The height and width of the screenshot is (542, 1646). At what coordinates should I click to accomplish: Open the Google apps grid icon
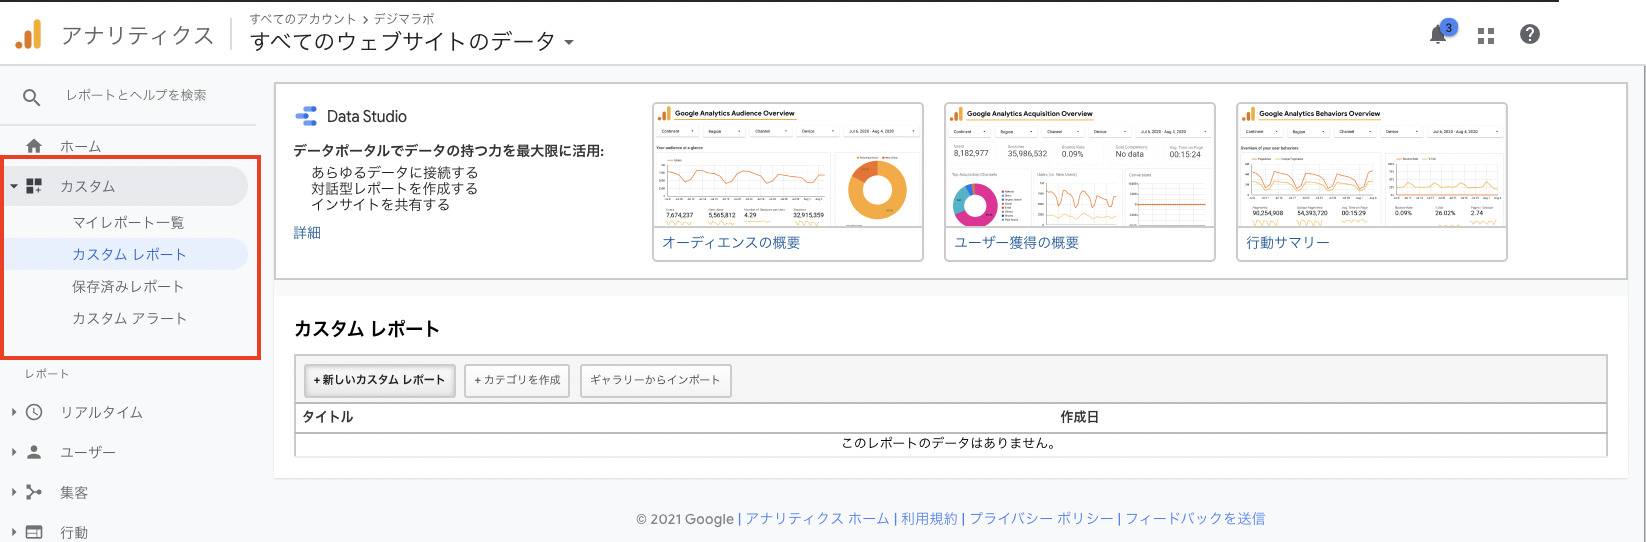(1486, 35)
